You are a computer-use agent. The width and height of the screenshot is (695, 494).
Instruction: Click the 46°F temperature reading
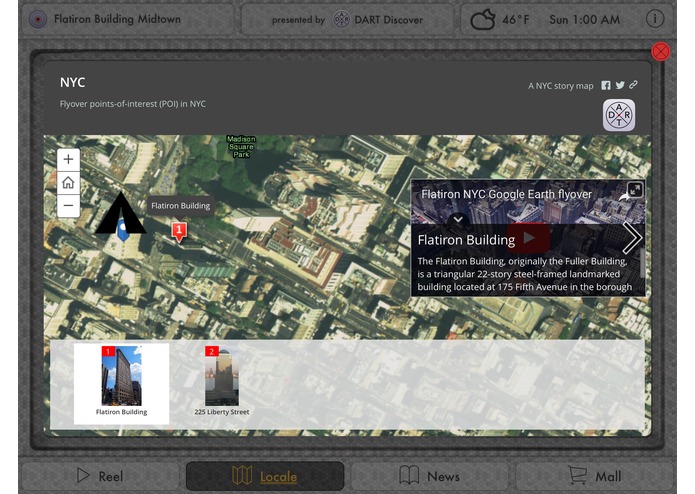pyautogui.click(x=515, y=19)
